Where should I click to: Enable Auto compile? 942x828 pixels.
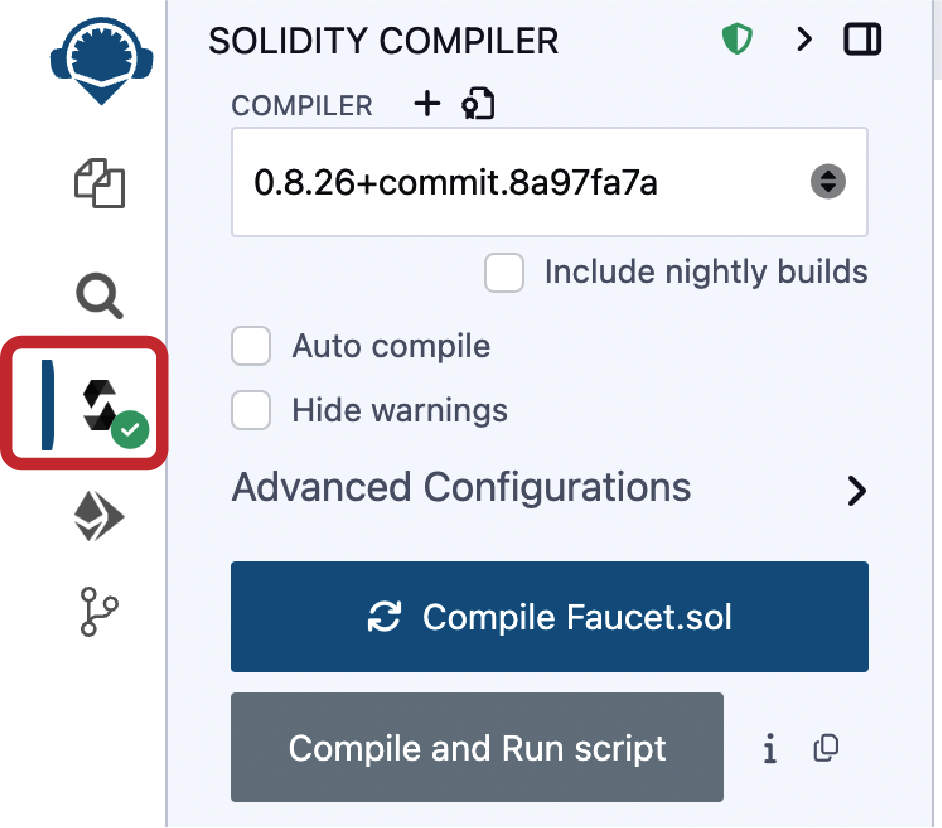[x=251, y=346]
